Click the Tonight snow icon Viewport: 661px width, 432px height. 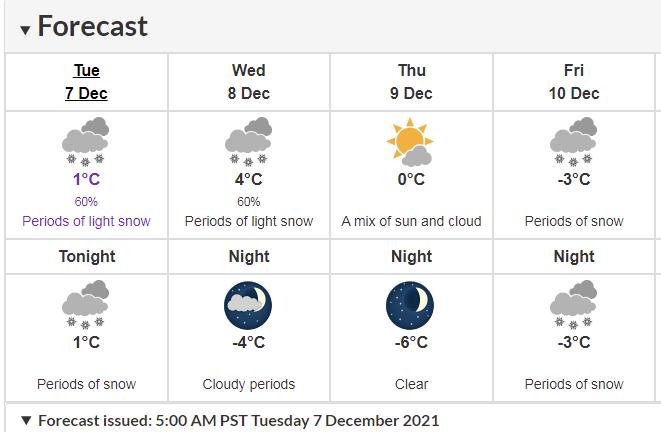[85, 304]
